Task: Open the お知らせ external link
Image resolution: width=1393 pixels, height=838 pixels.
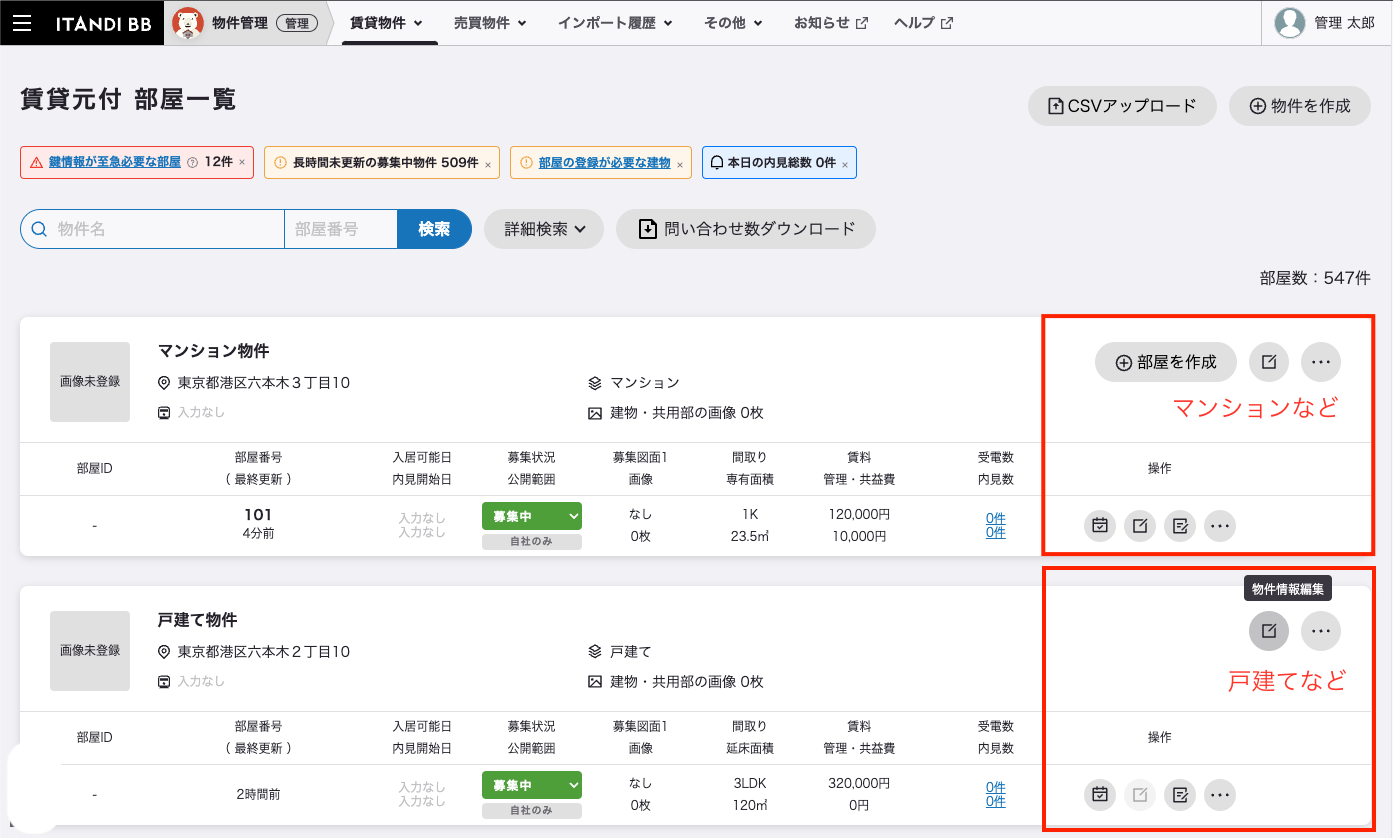Action: (x=831, y=23)
